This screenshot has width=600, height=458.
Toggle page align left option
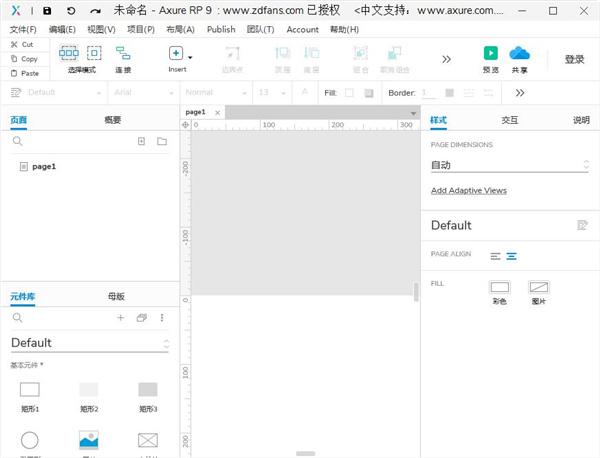pyautogui.click(x=495, y=256)
